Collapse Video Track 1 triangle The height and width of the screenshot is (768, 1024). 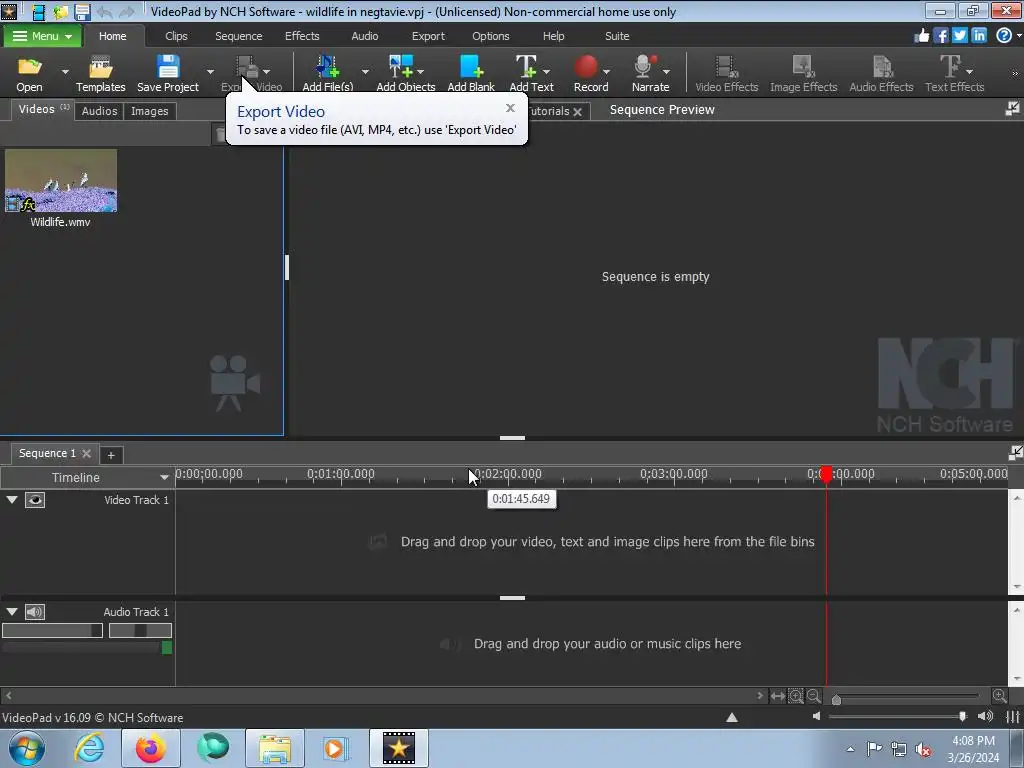pos(12,500)
